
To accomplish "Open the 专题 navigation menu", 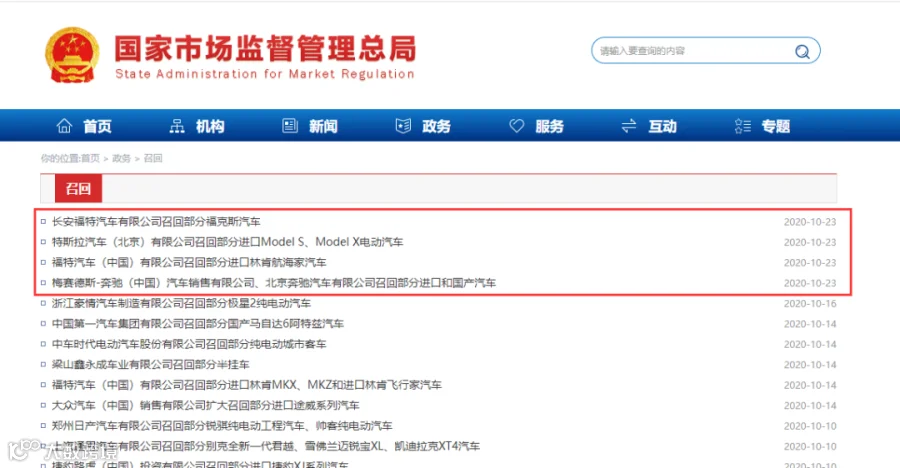I will (775, 126).
